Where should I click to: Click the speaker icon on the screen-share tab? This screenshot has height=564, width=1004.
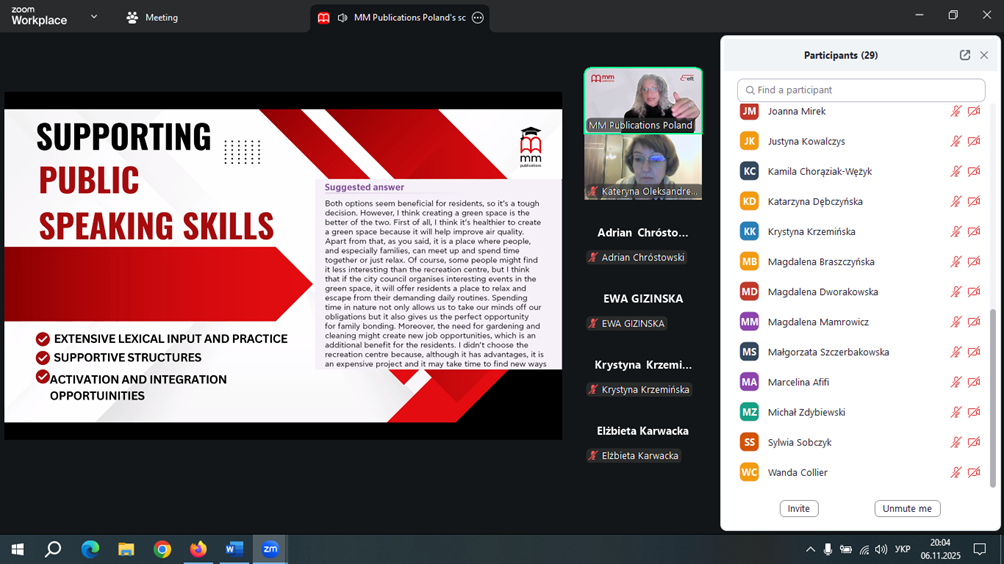(x=343, y=18)
